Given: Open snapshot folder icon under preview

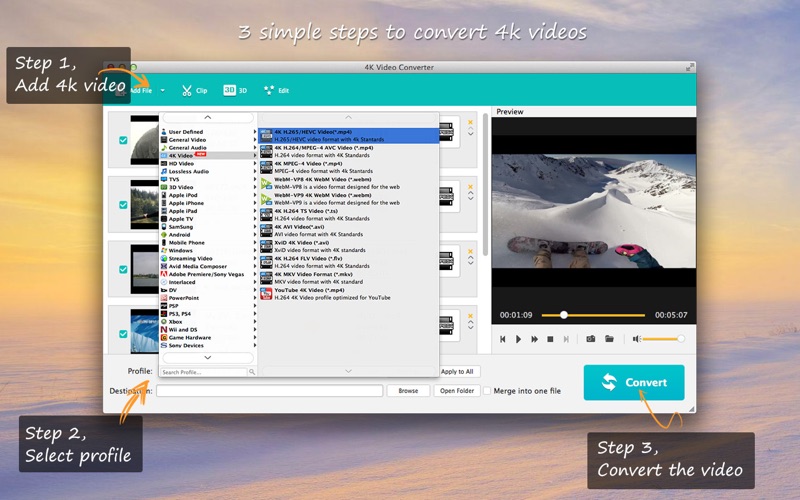Looking at the screenshot, I should click(x=608, y=339).
